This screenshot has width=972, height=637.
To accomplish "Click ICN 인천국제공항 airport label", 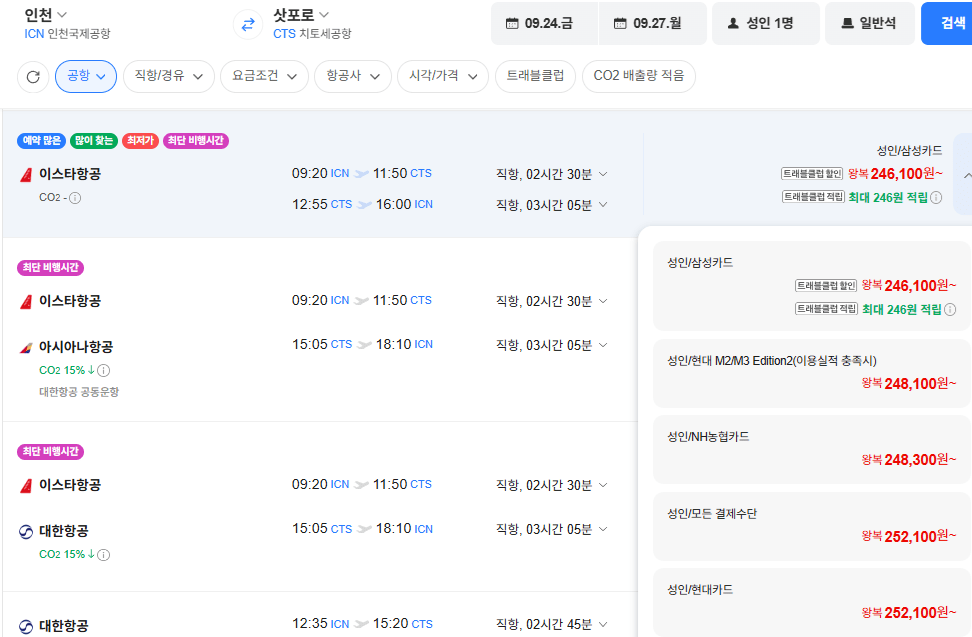I will click(x=67, y=33).
